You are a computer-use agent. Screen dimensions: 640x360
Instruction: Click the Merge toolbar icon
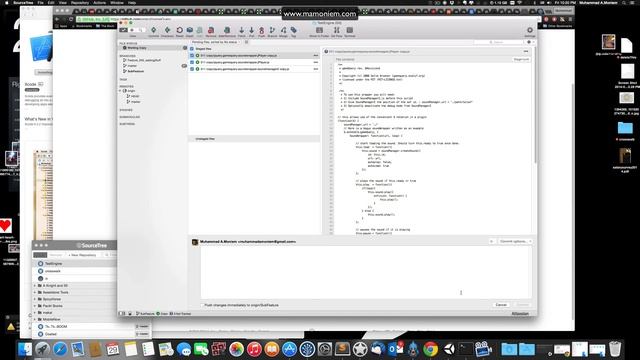[283, 31]
